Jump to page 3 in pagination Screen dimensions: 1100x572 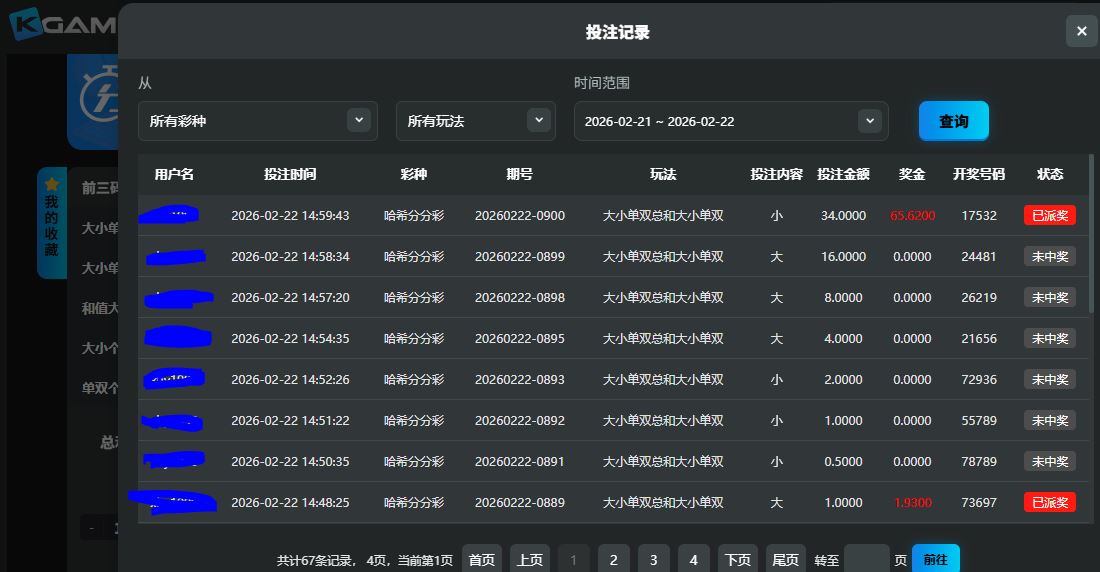(x=653, y=559)
